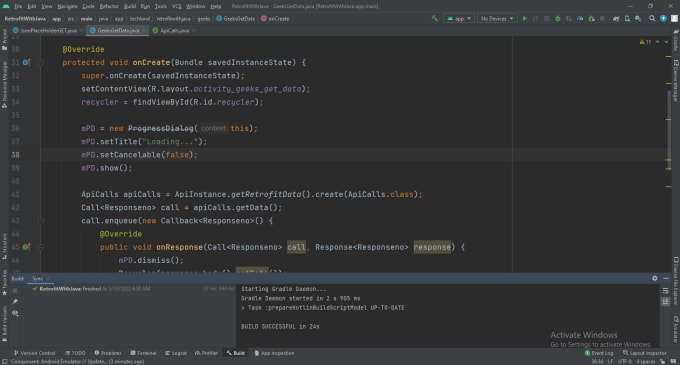Click scroll to end icon in build output
This screenshot has height=365, width=680.
pos(665,301)
